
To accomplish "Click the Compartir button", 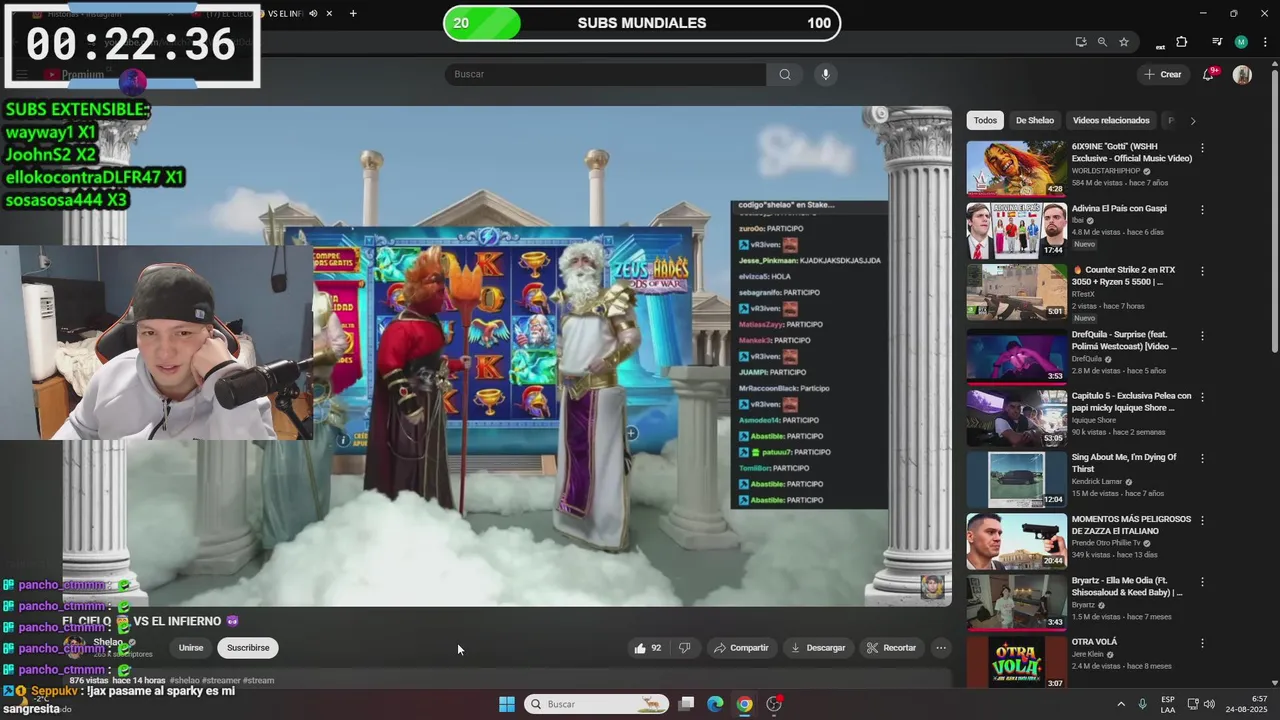I will coord(740,648).
